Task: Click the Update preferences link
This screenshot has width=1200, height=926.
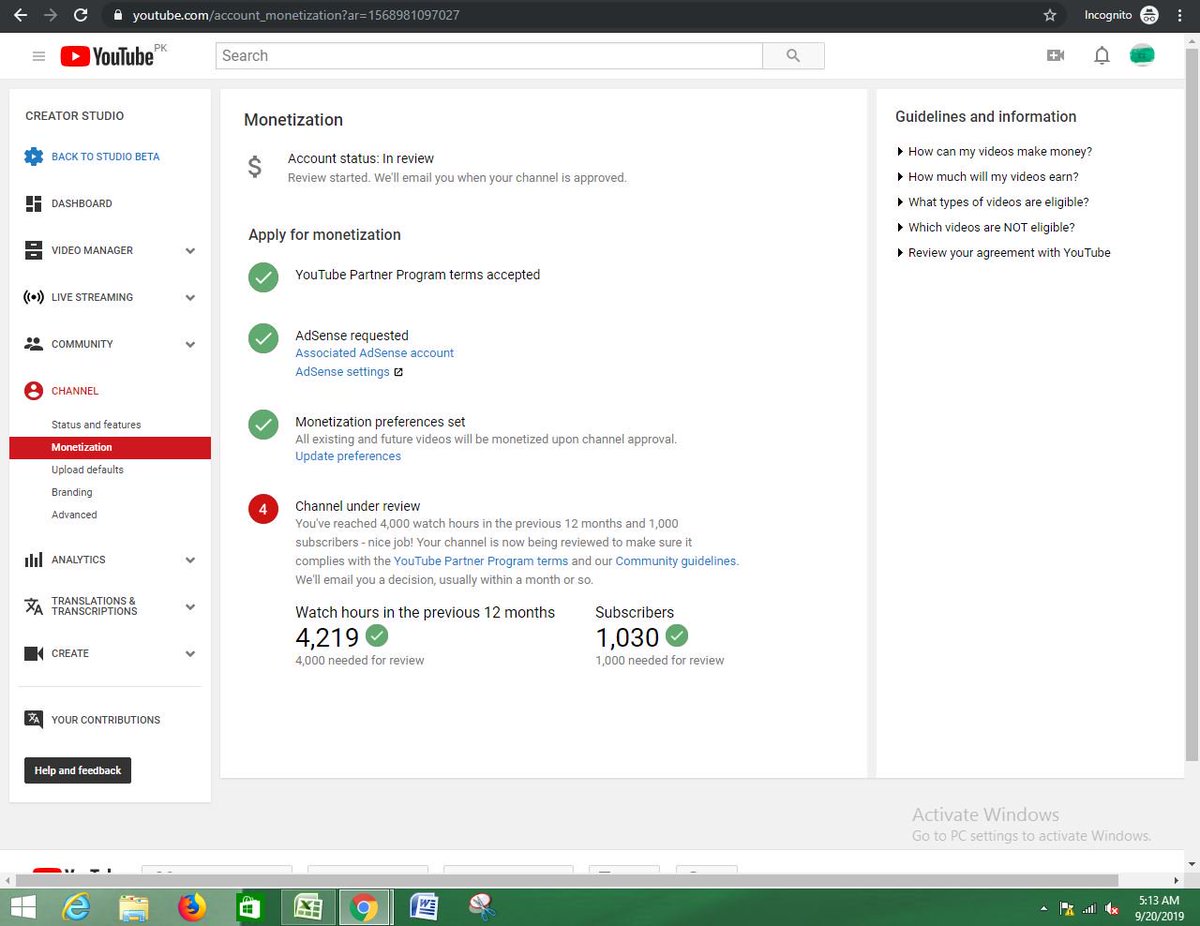Action: (x=348, y=456)
